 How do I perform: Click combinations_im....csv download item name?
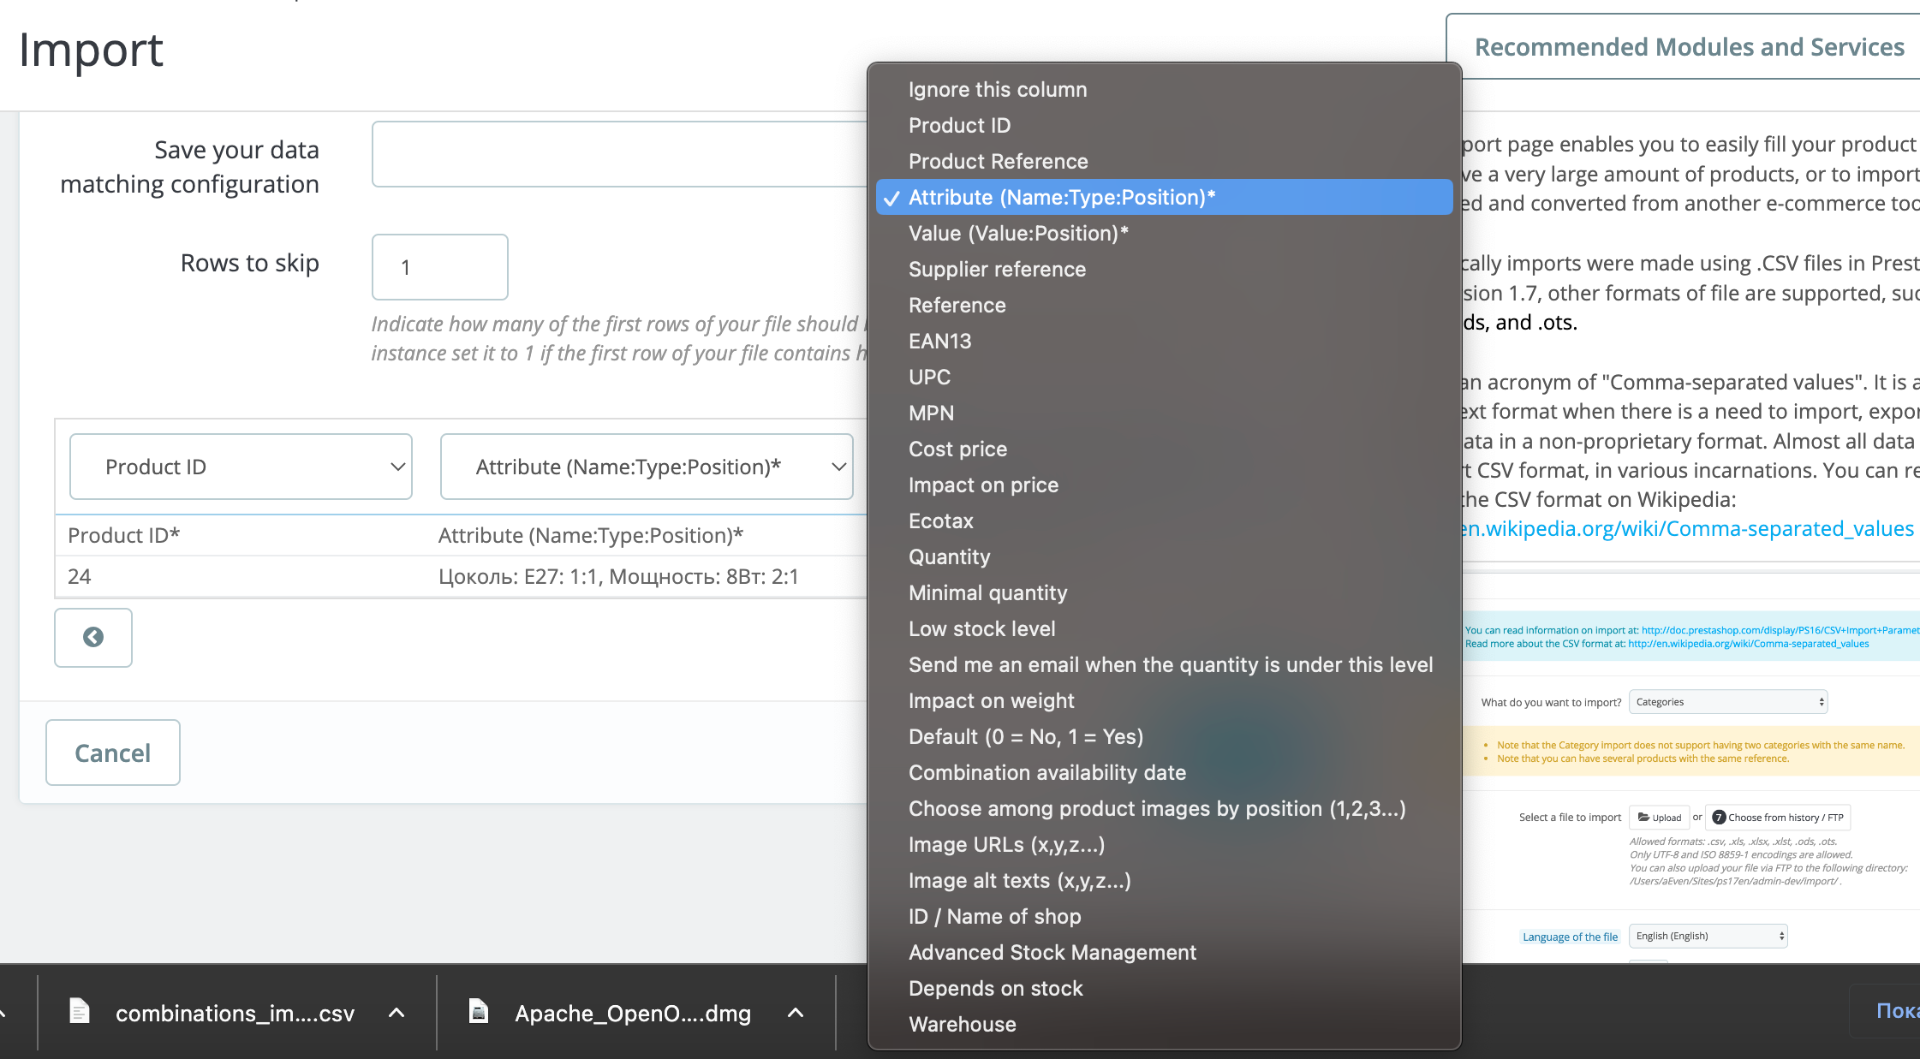235,1014
